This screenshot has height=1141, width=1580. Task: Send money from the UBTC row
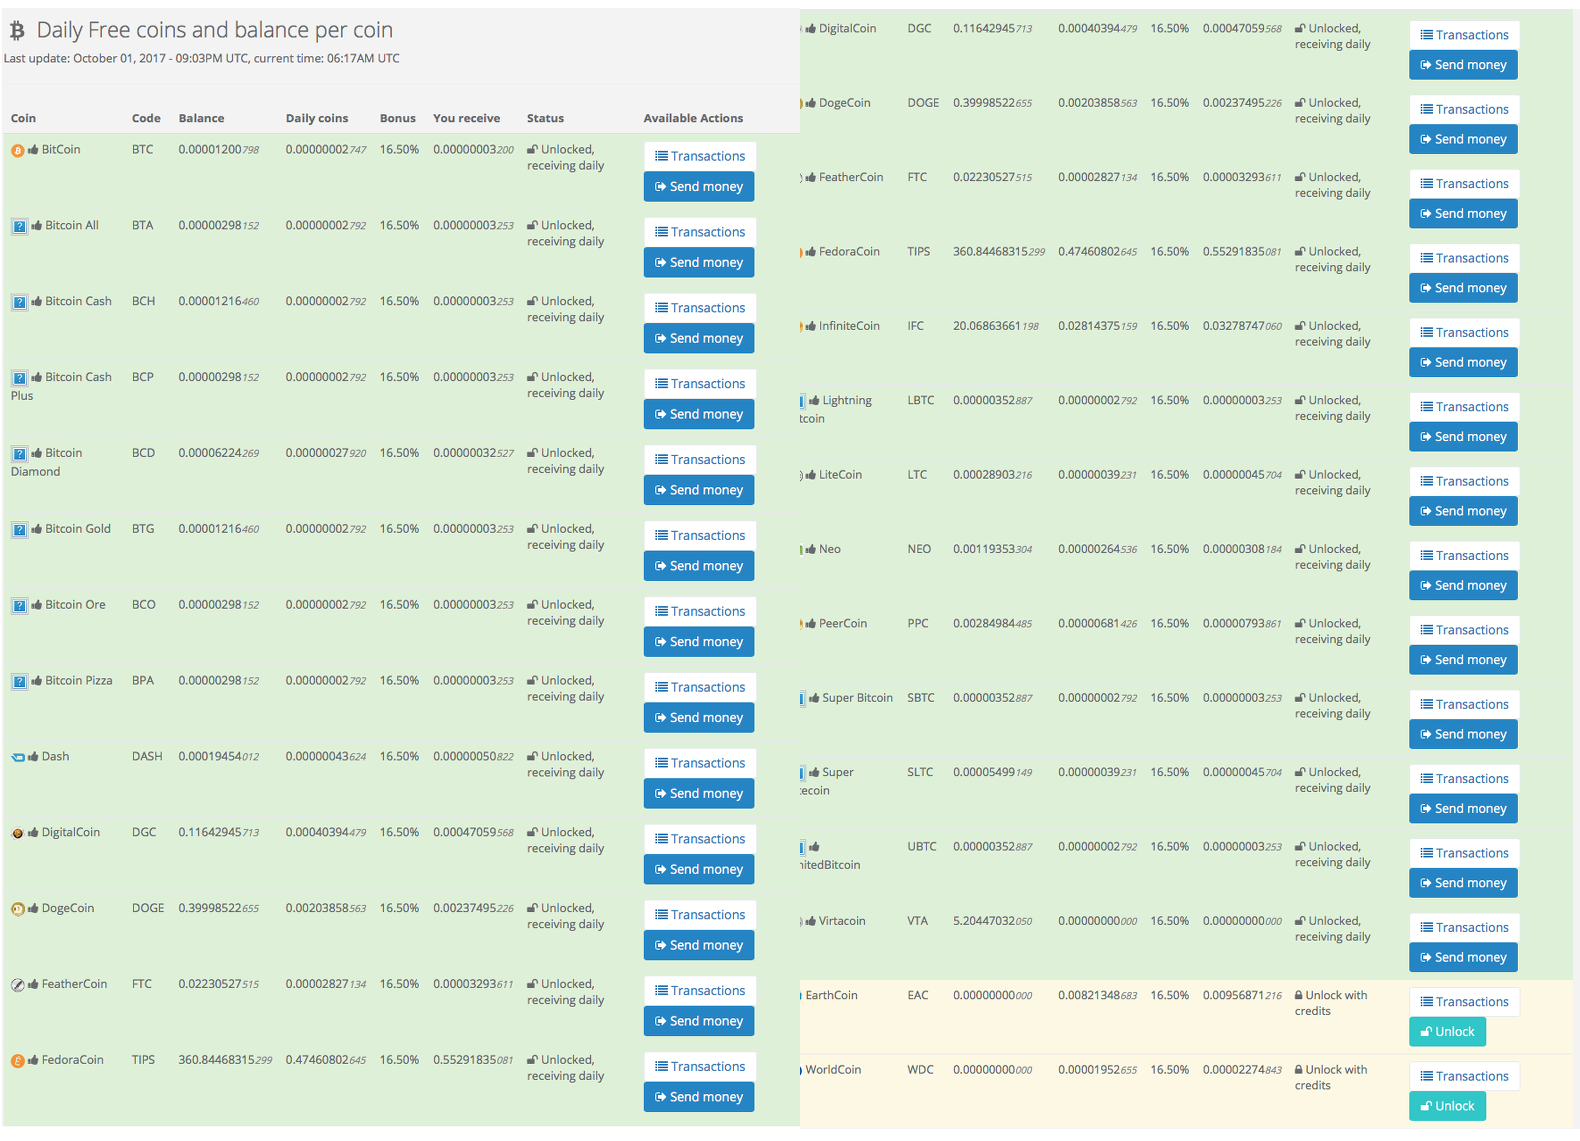click(1463, 883)
